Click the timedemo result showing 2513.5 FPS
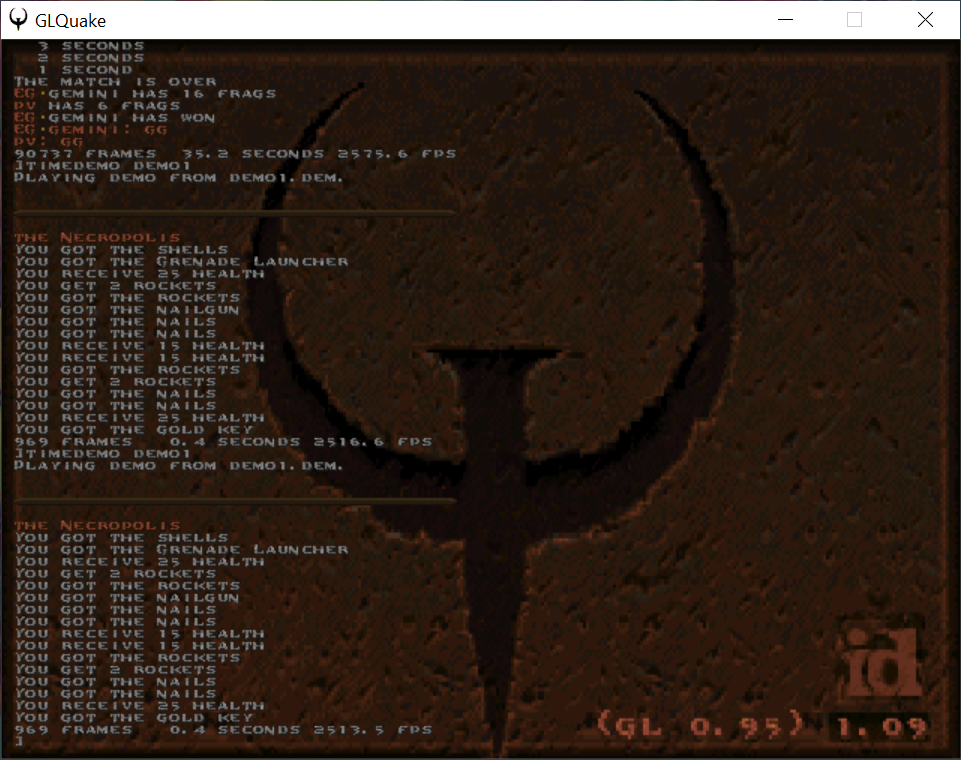The width and height of the screenshot is (961, 760). pyautogui.click(x=223, y=730)
